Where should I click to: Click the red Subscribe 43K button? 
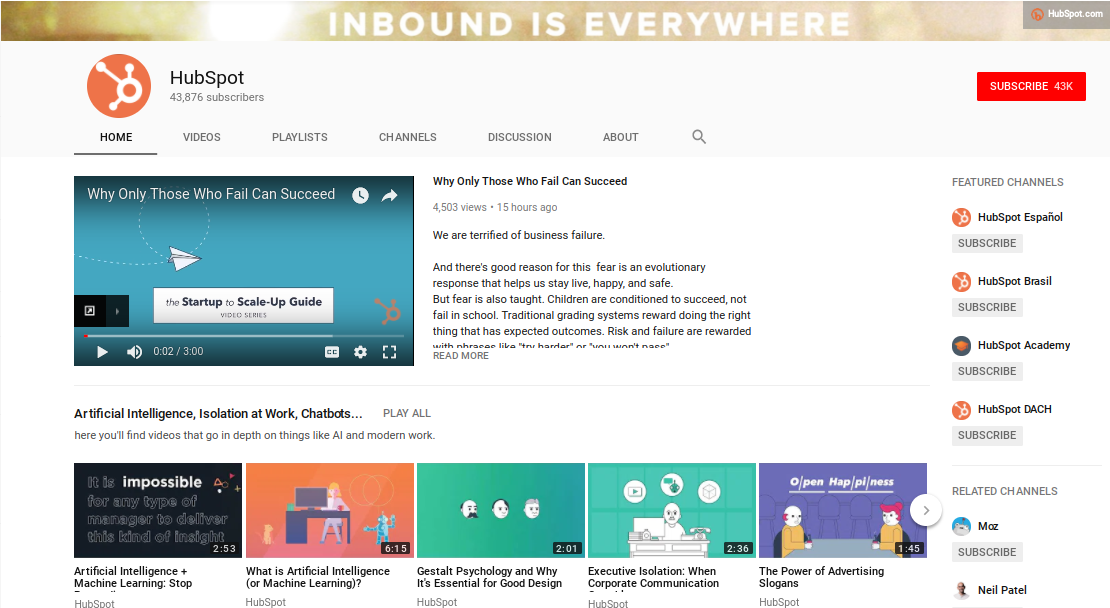pos(1031,86)
